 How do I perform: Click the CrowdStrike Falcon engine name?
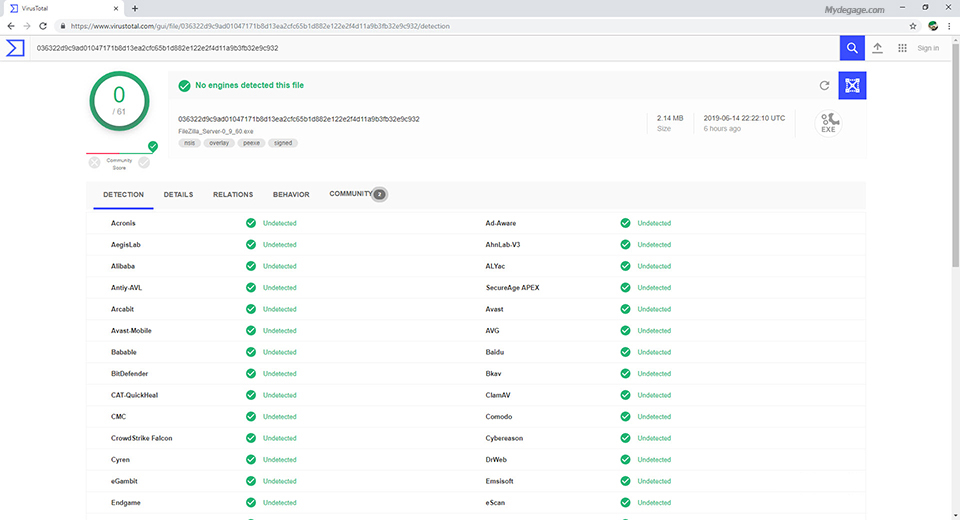pos(141,438)
